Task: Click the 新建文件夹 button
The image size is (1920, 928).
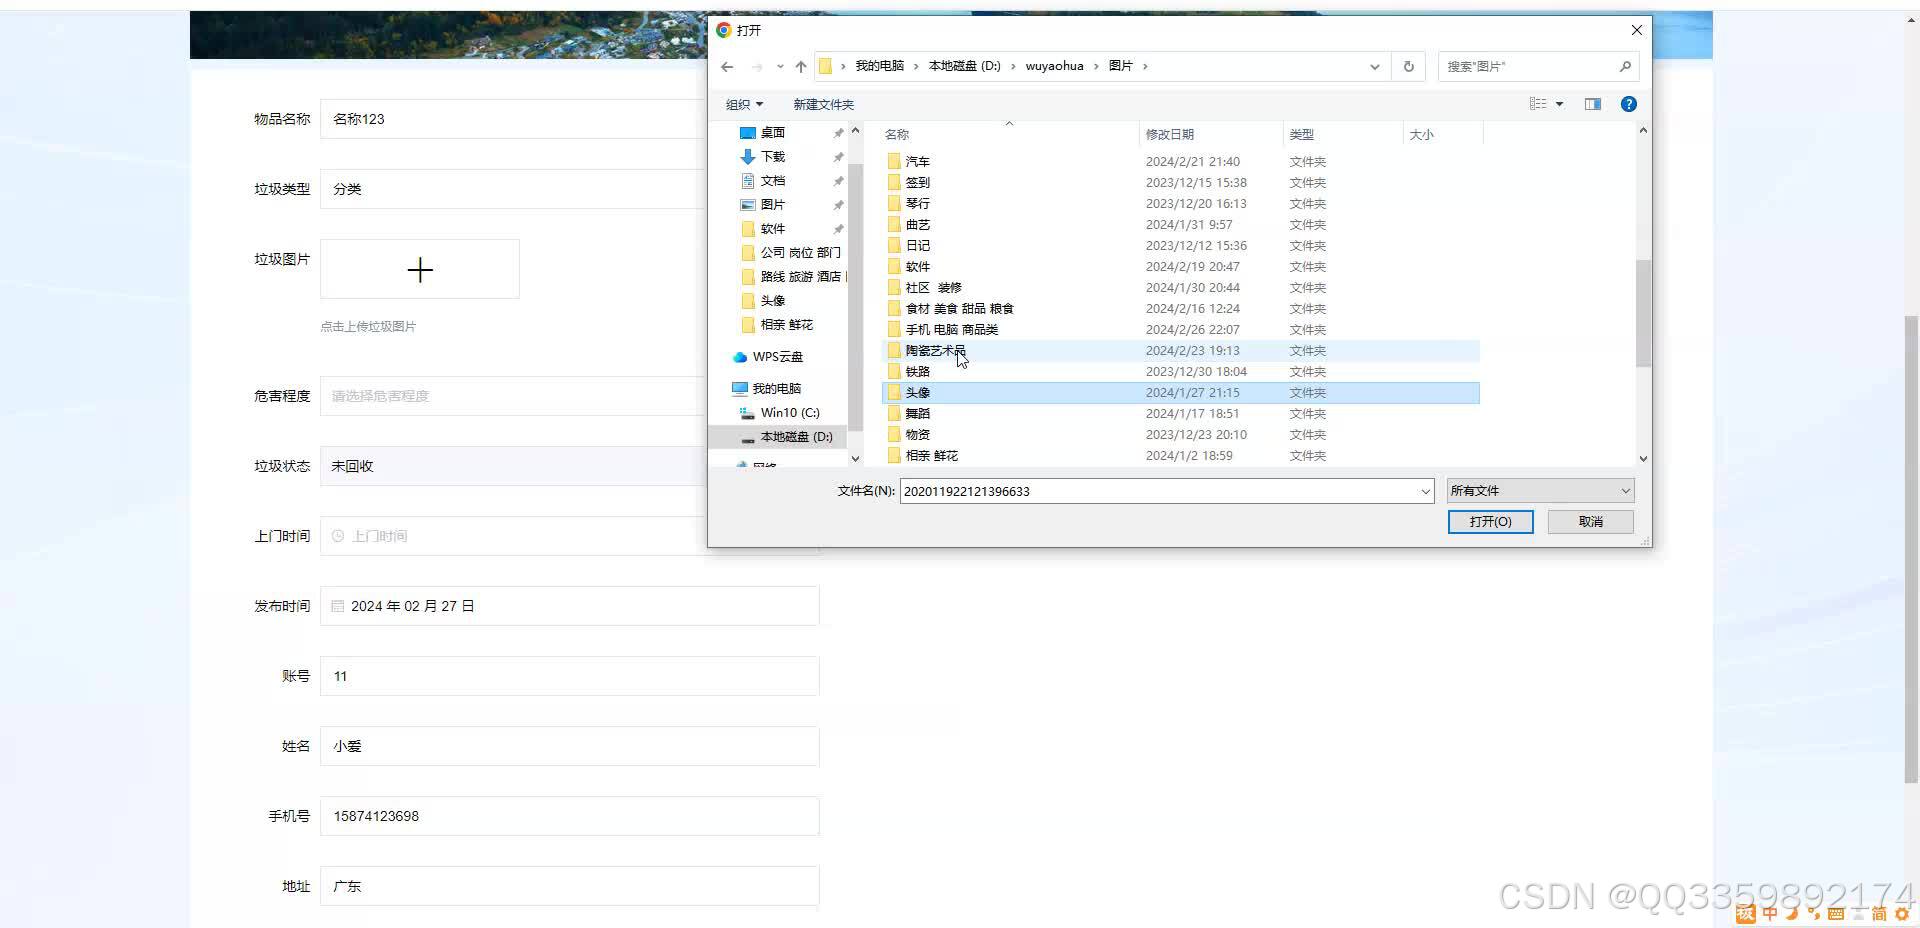Action: click(823, 104)
